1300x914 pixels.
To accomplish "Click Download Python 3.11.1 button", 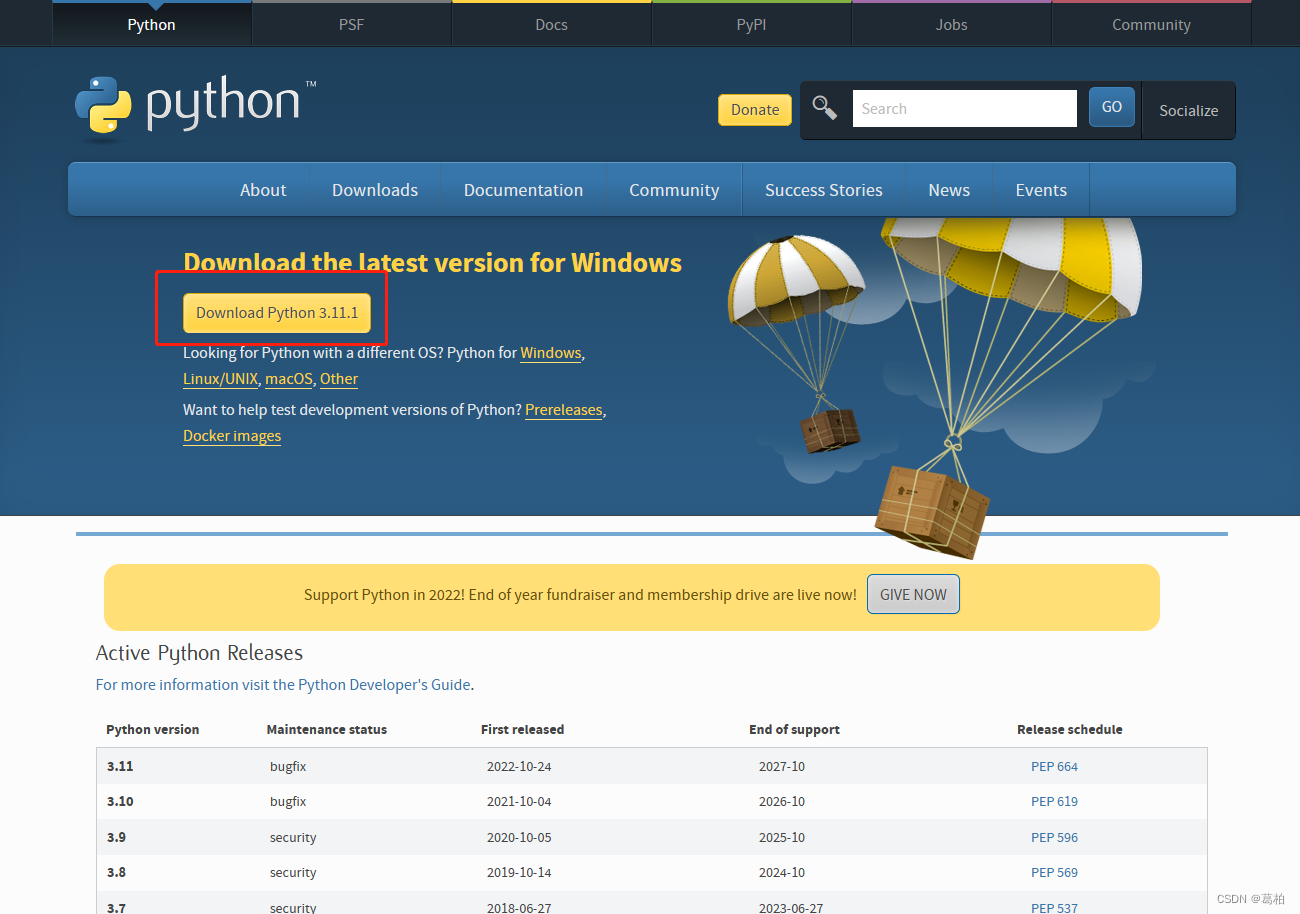I will (277, 313).
